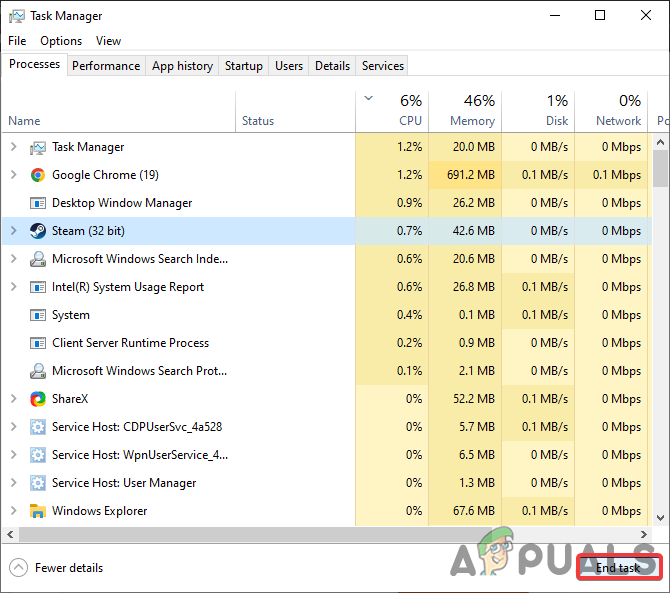
Task: Expand the ShareX process row
Action: tap(14, 399)
